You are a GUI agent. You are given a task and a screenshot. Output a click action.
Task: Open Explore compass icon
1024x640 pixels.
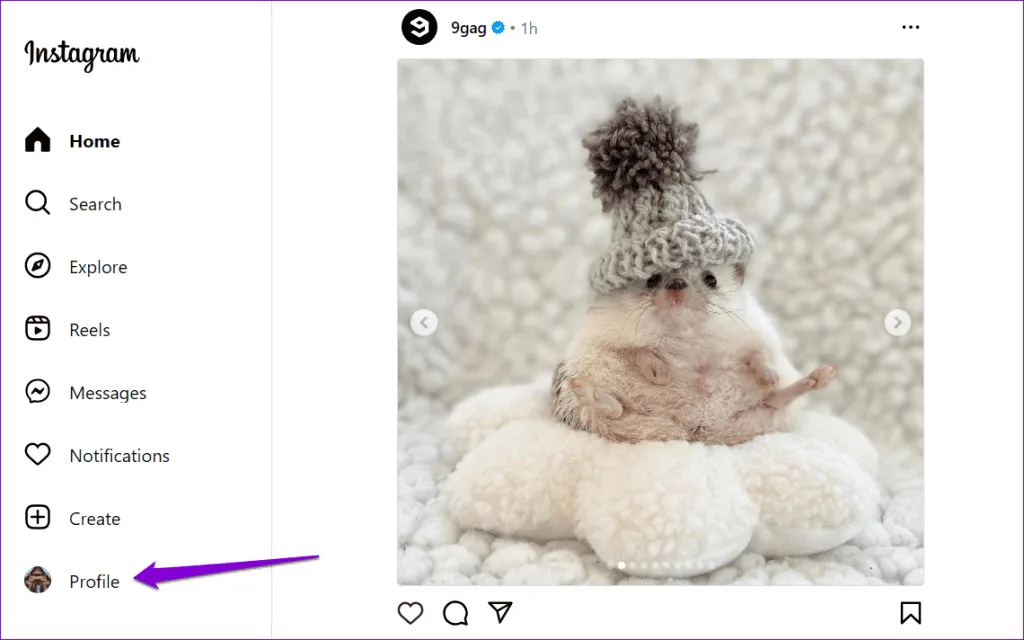pyautogui.click(x=38, y=267)
